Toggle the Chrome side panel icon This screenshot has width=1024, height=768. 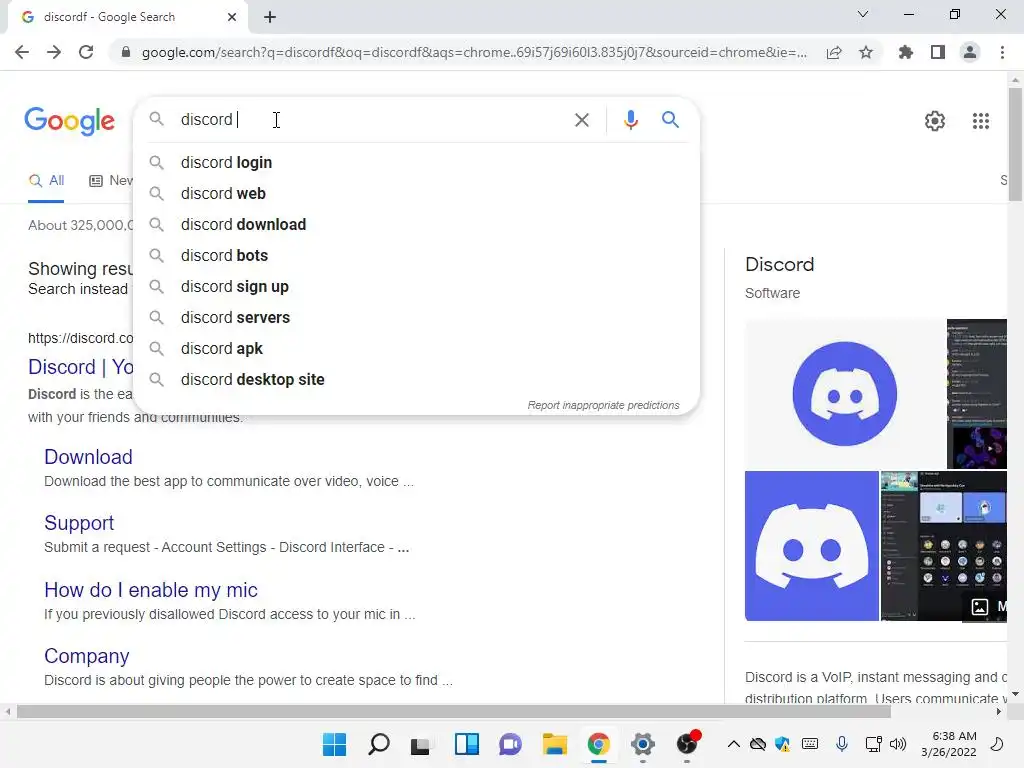tap(938, 52)
